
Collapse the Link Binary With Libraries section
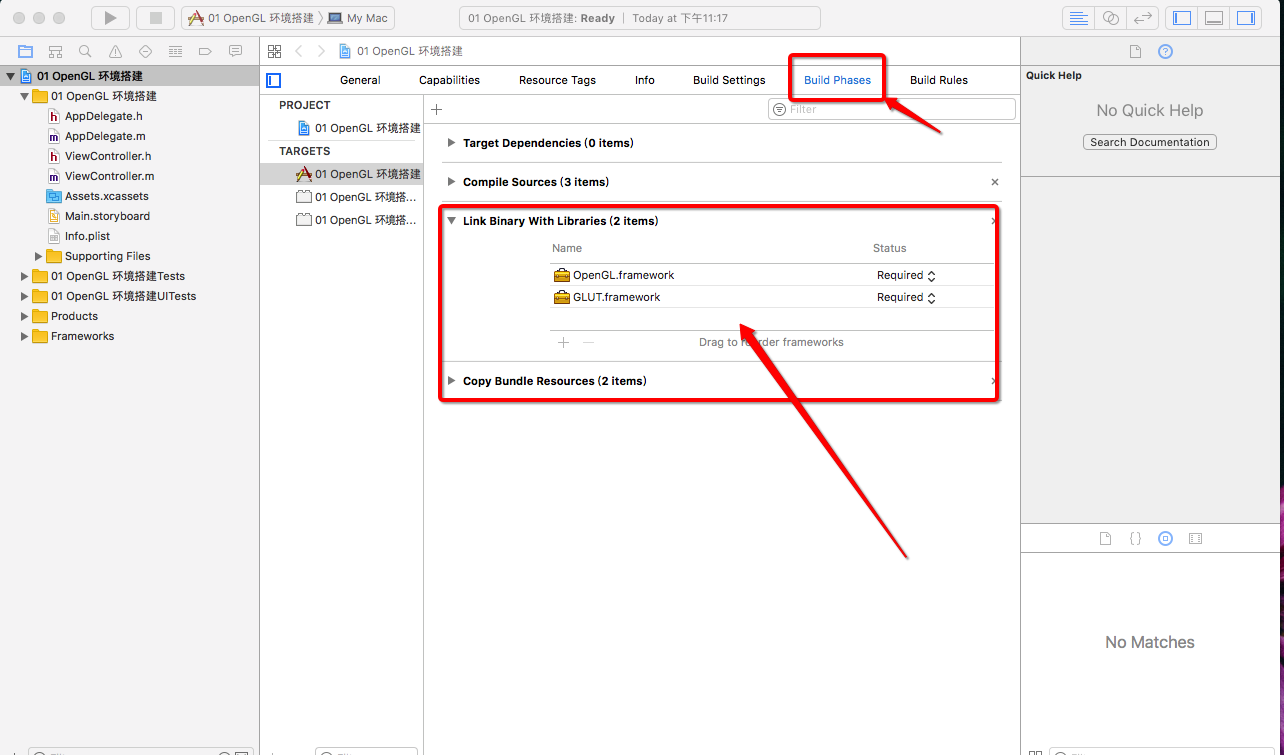pyautogui.click(x=452, y=221)
